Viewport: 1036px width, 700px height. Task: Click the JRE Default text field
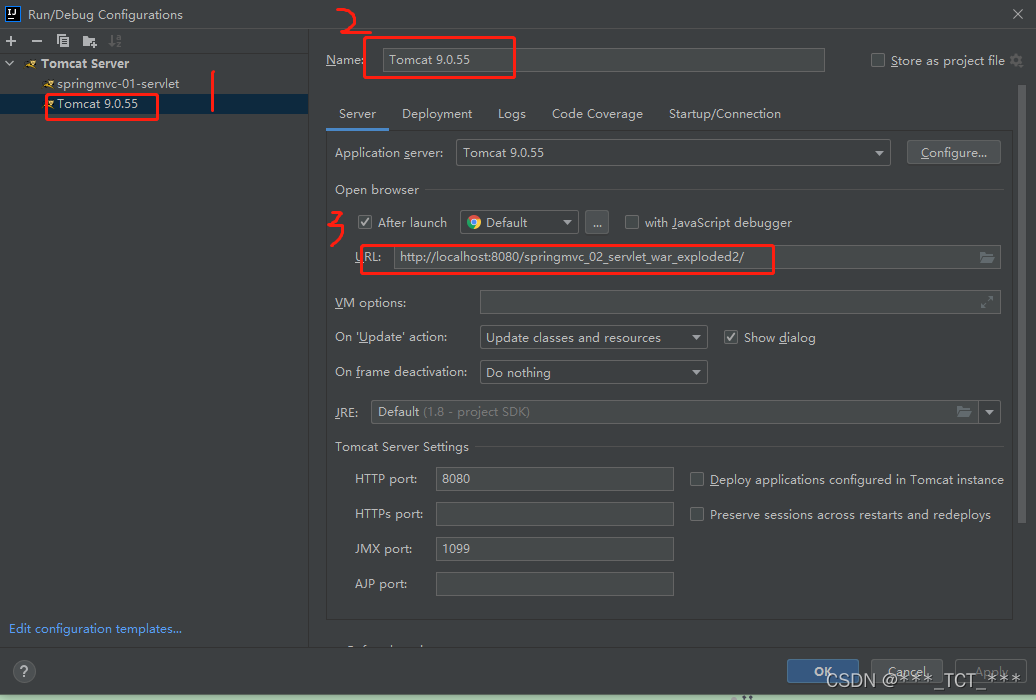674,412
